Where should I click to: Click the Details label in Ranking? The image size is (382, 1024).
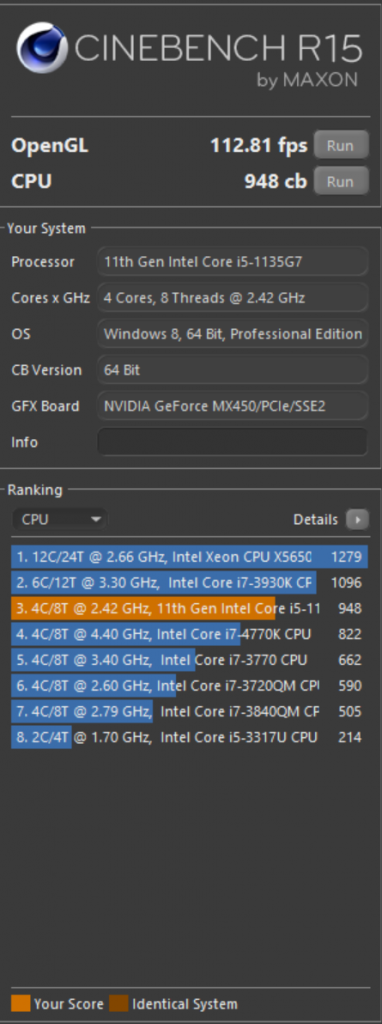pos(315,519)
